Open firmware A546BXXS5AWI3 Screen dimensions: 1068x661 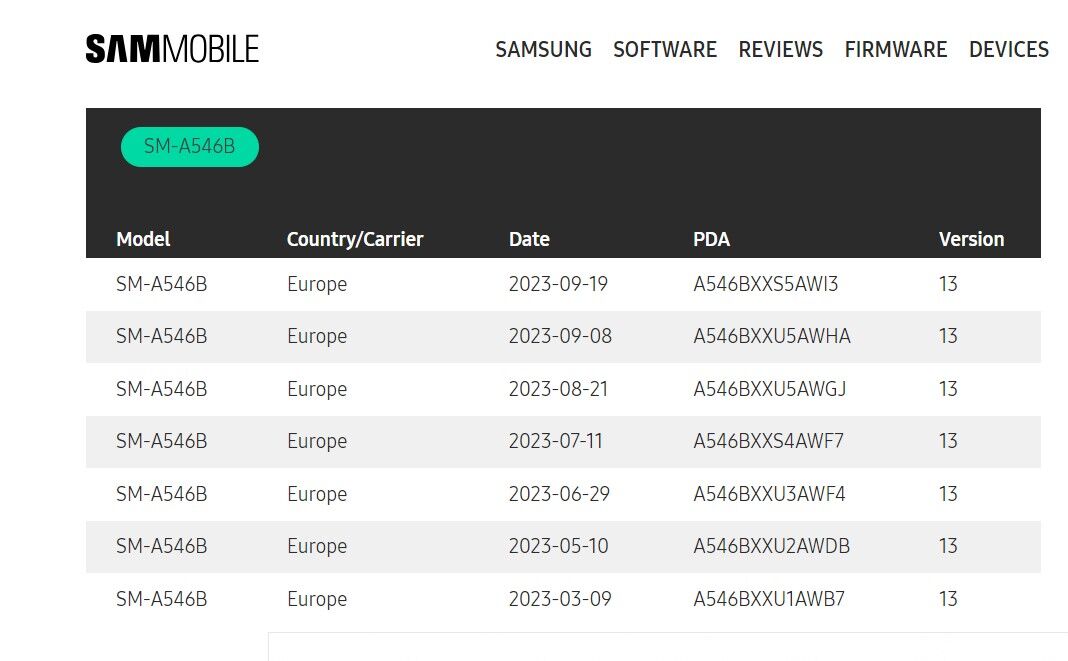(x=766, y=284)
